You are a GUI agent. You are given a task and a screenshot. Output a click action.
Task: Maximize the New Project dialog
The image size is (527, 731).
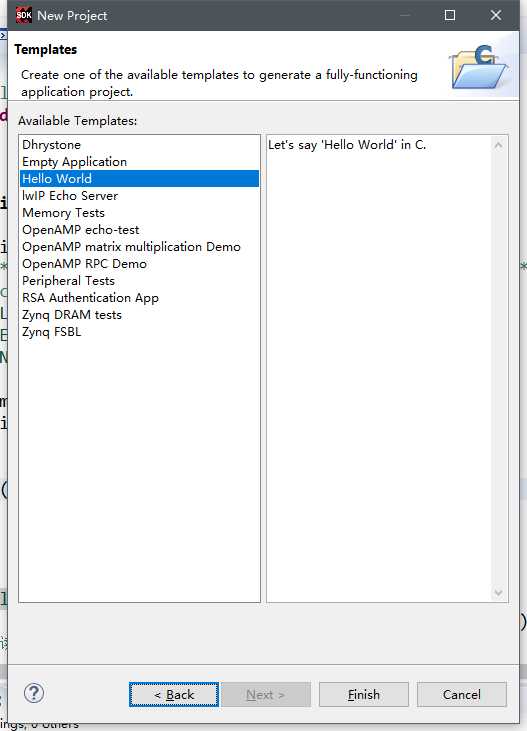pos(450,15)
